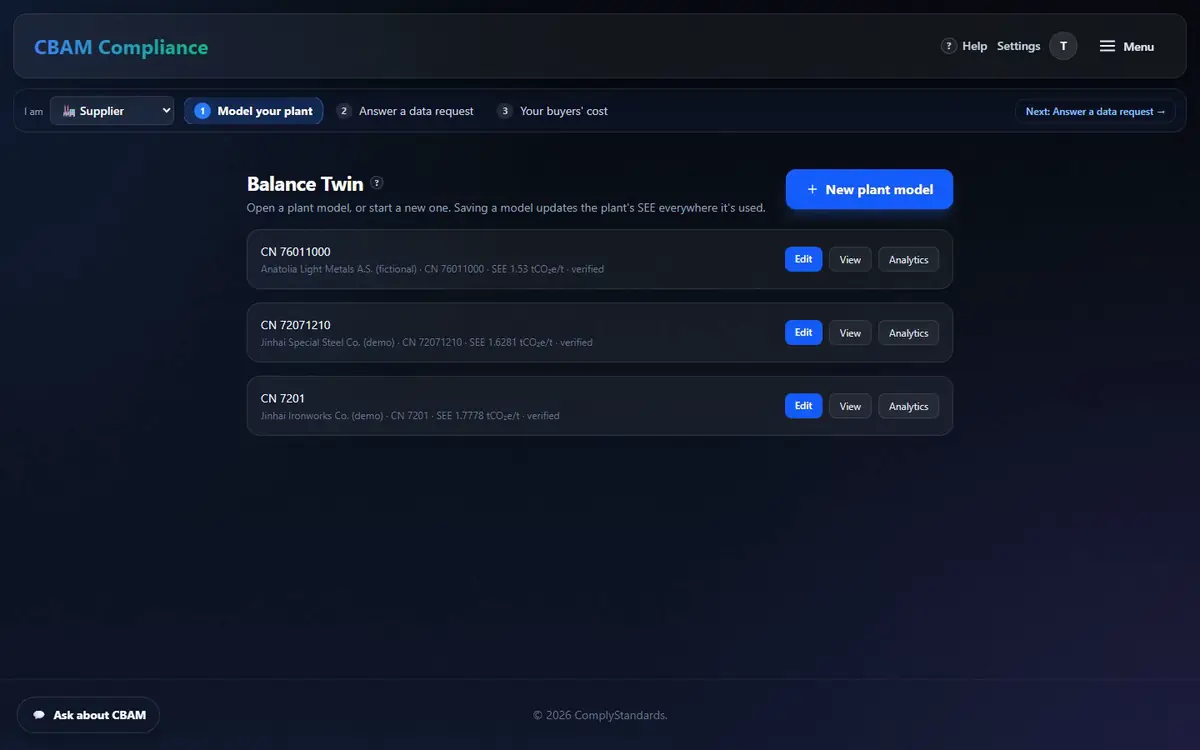1200x750 pixels.
Task: Open the hamburger Menu icon
Action: click(x=1107, y=46)
